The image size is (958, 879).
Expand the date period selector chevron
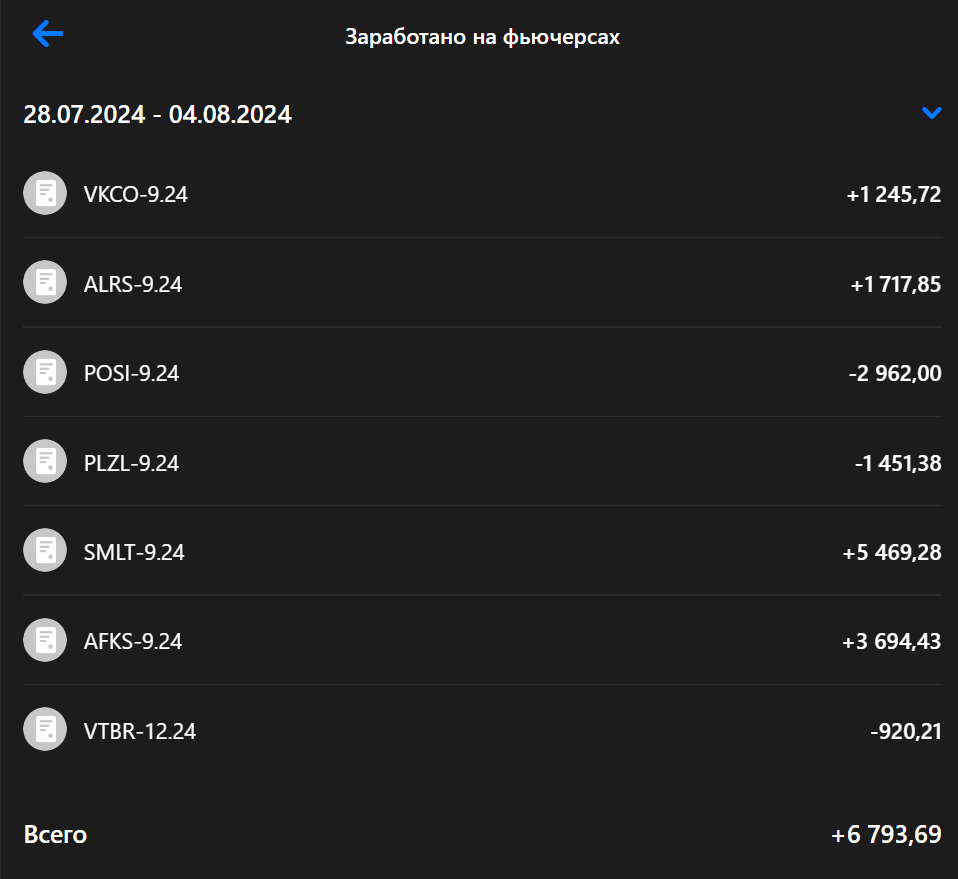(x=932, y=113)
